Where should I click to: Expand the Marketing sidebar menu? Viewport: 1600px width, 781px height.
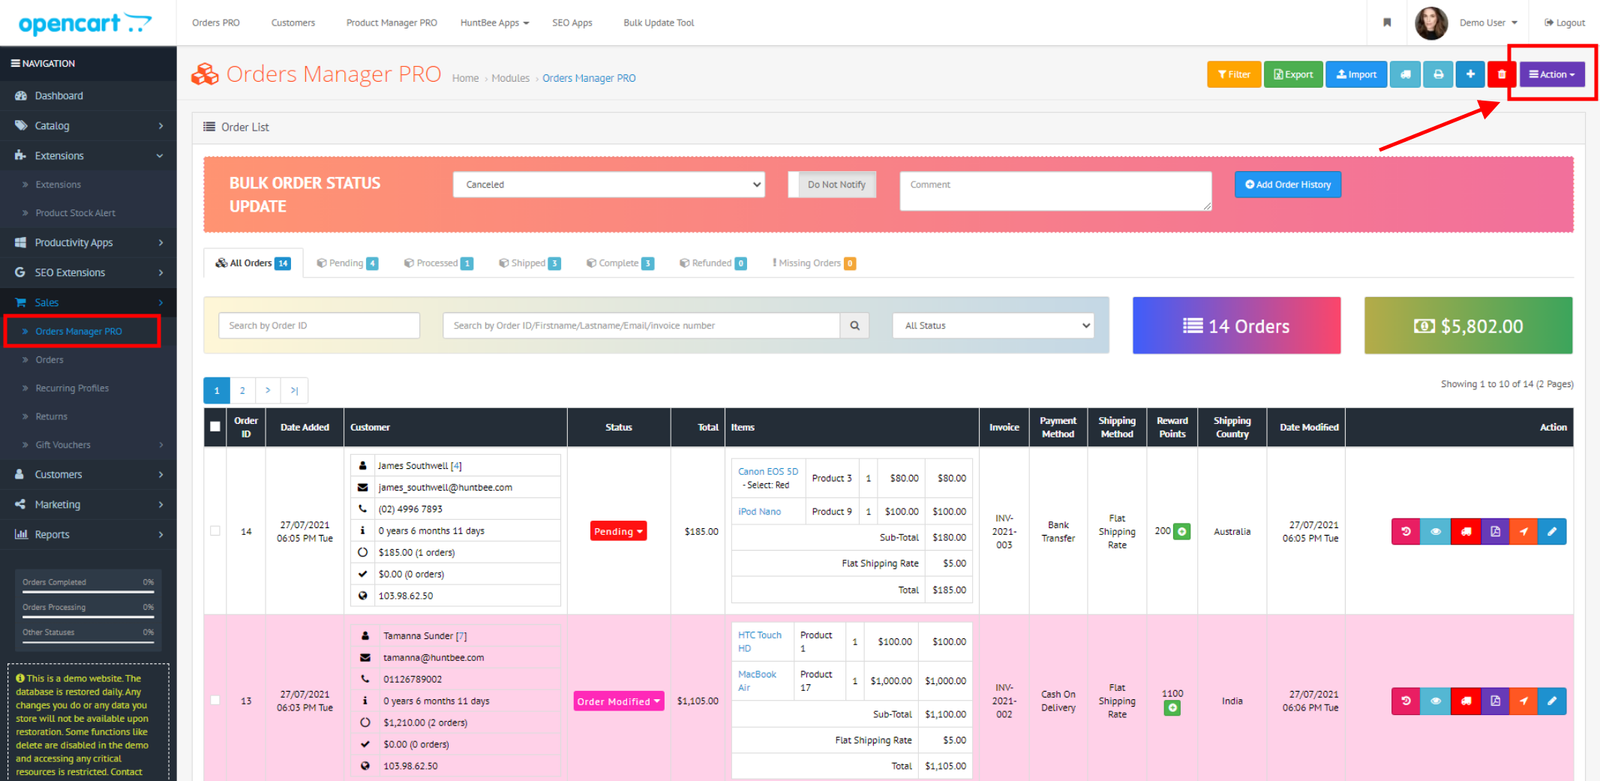pyautogui.click(x=88, y=504)
